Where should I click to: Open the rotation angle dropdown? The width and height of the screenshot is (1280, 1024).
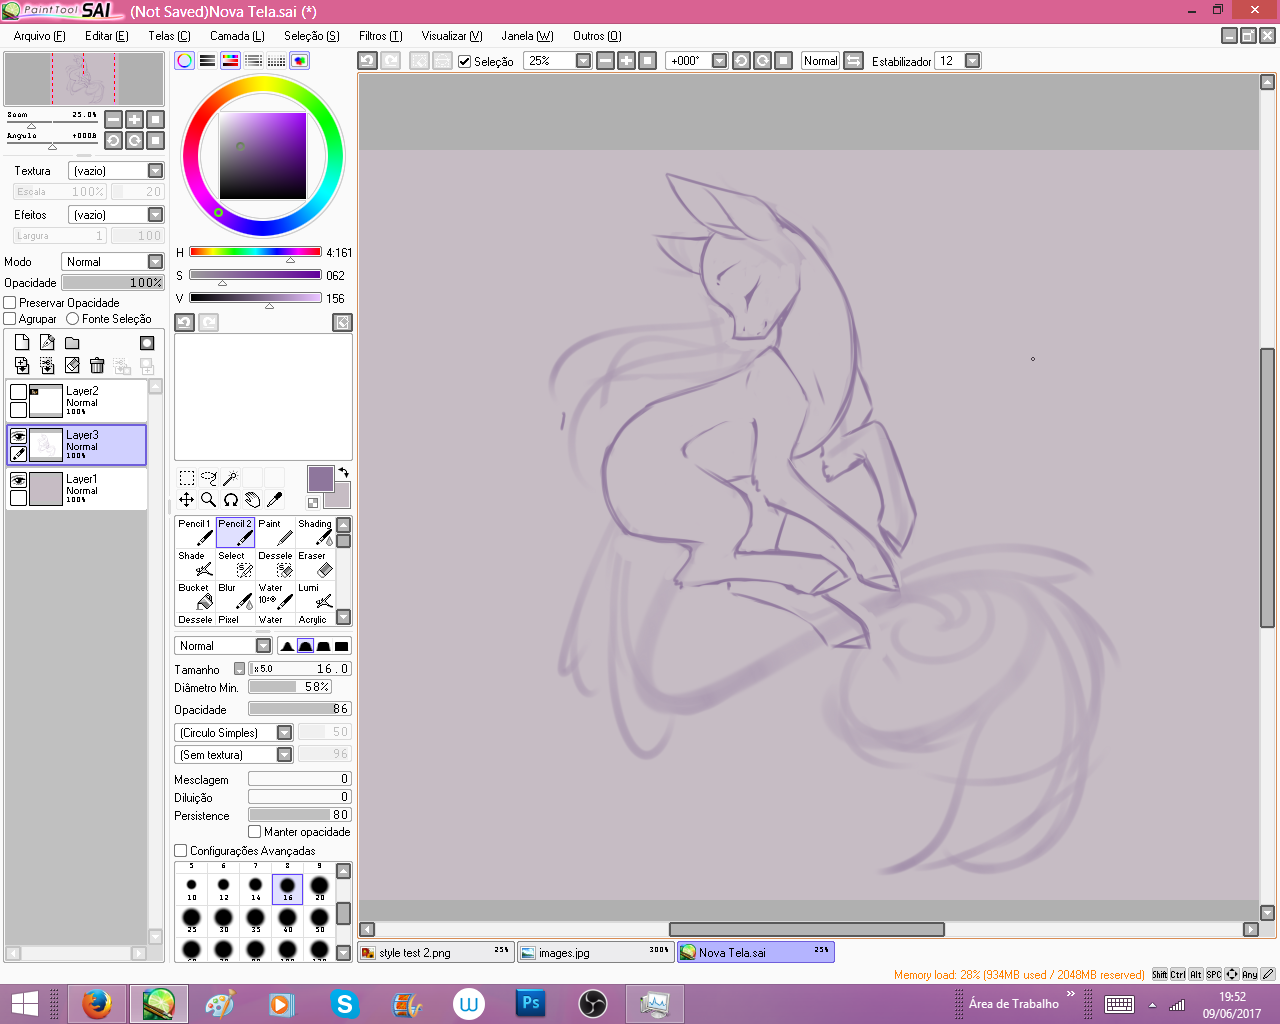[x=719, y=61]
